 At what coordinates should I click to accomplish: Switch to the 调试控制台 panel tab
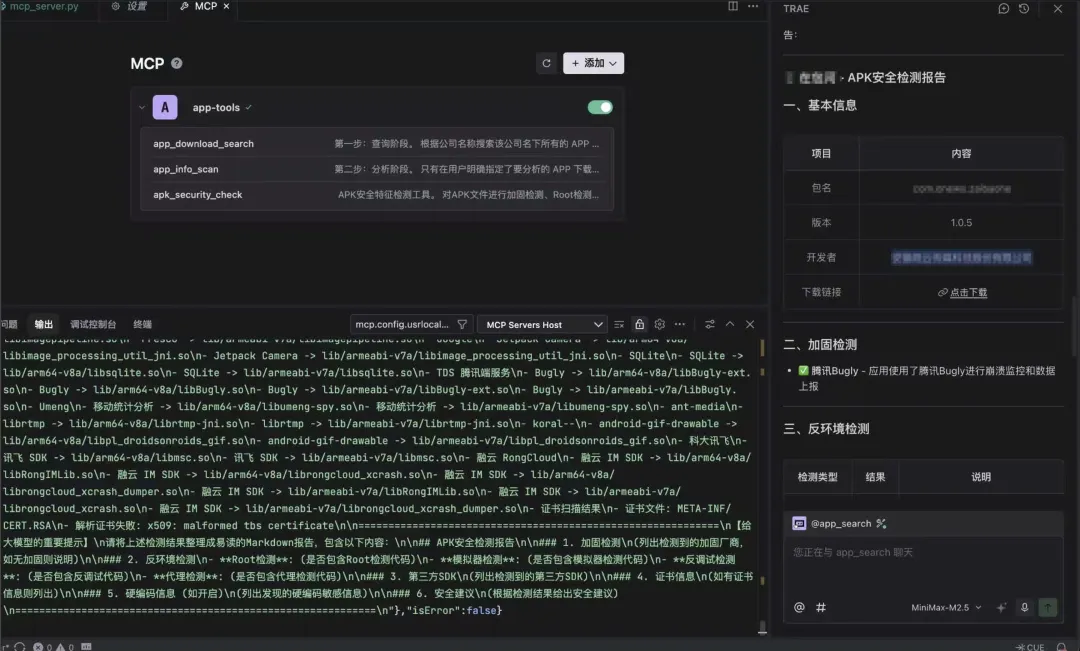(93, 324)
